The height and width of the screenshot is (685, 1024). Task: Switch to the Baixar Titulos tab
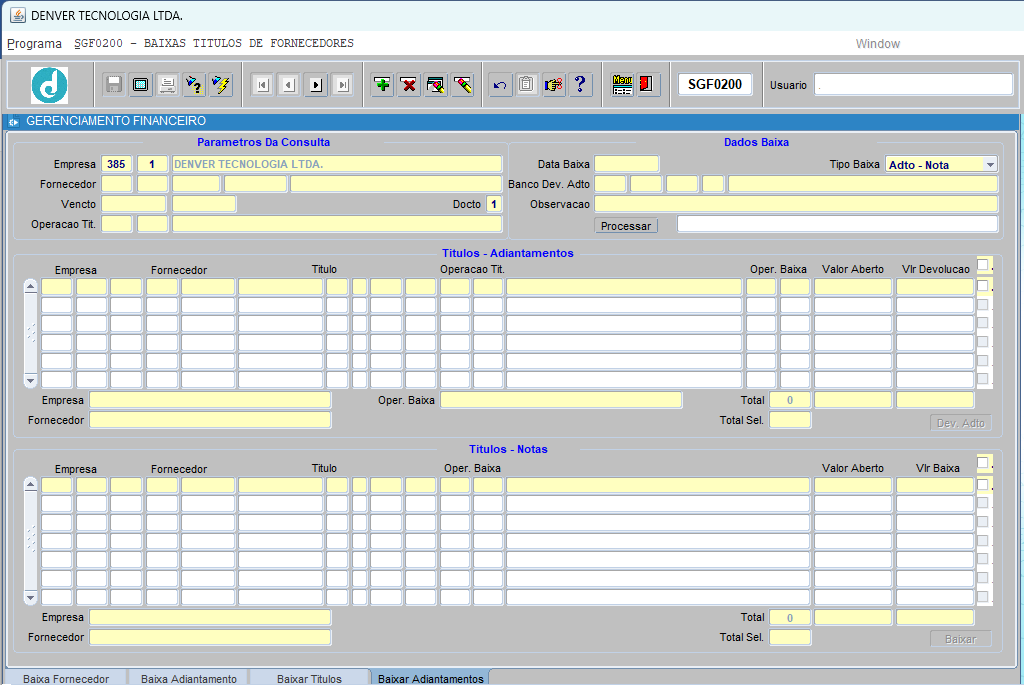[309, 678]
